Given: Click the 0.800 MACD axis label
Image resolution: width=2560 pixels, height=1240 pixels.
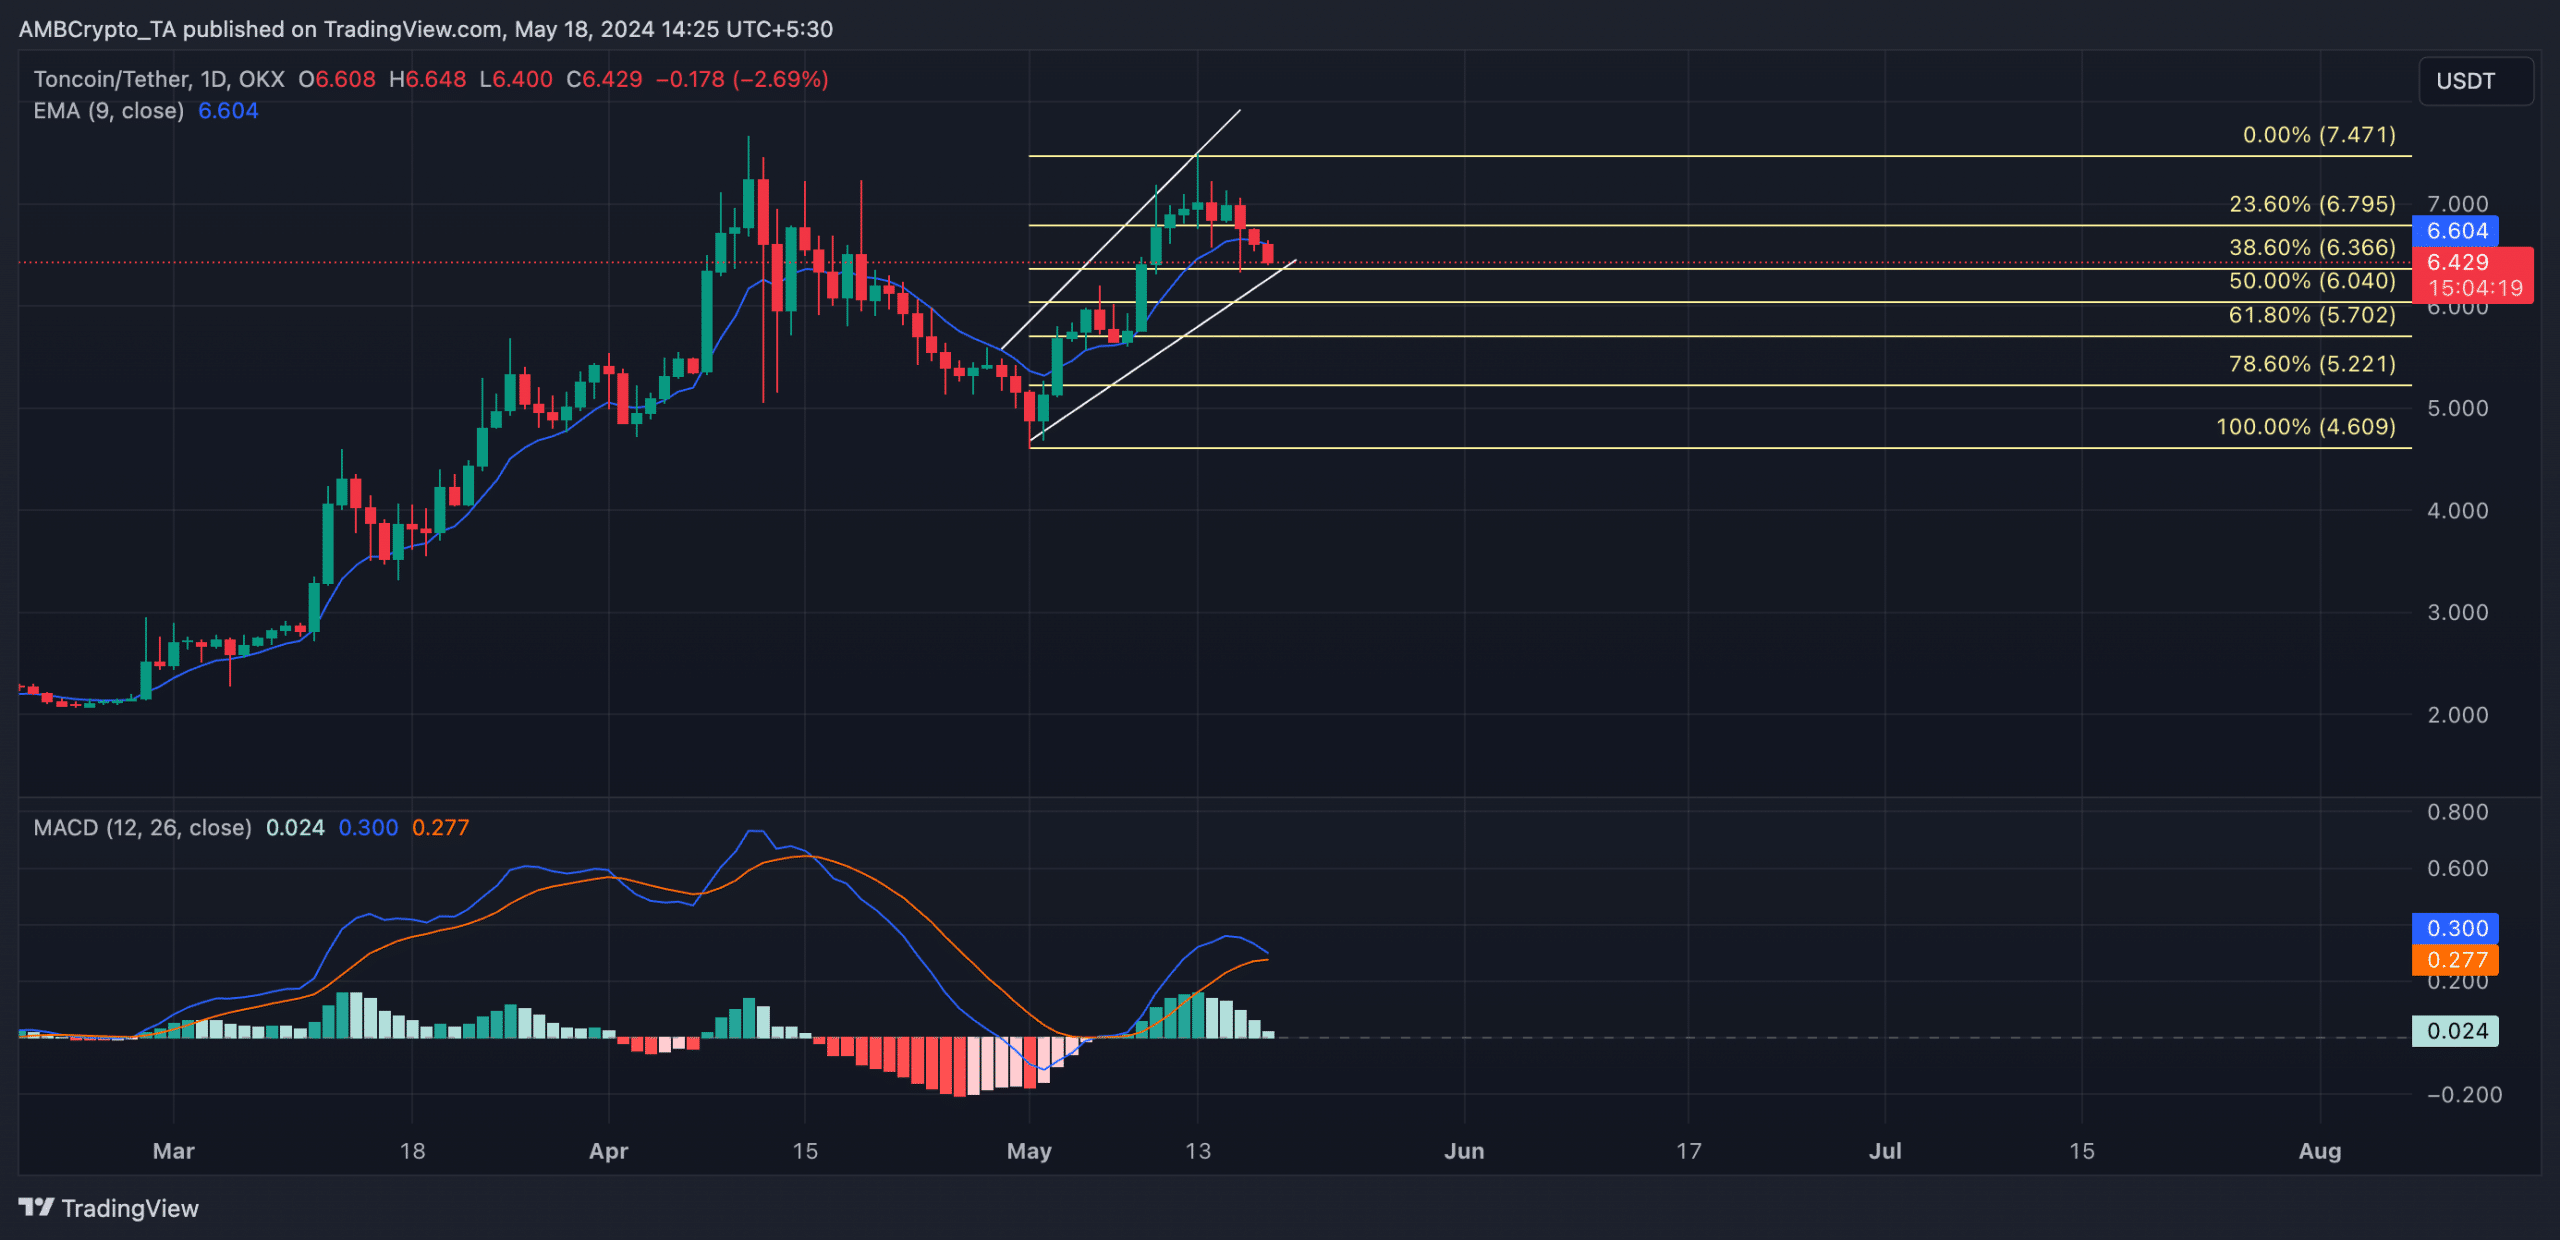Looking at the screenshot, I should point(2457,812).
